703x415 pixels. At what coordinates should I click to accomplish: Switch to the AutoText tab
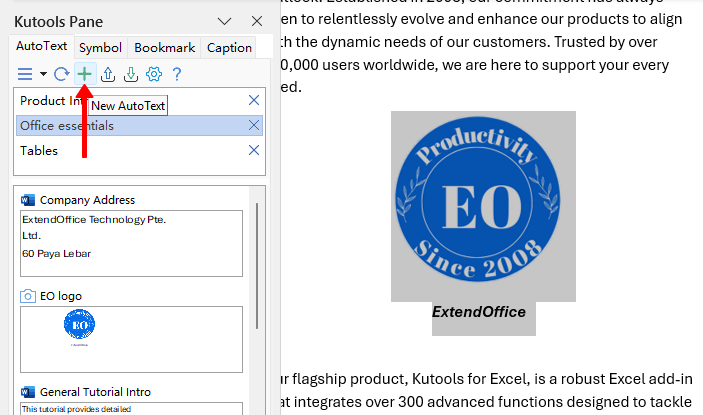[41, 46]
